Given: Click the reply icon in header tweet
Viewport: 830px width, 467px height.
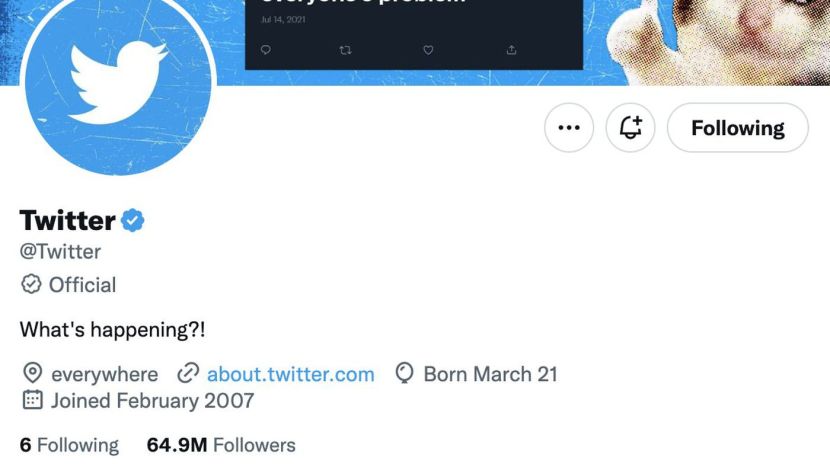Looking at the screenshot, I should pyautogui.click(x=266, y=50).
